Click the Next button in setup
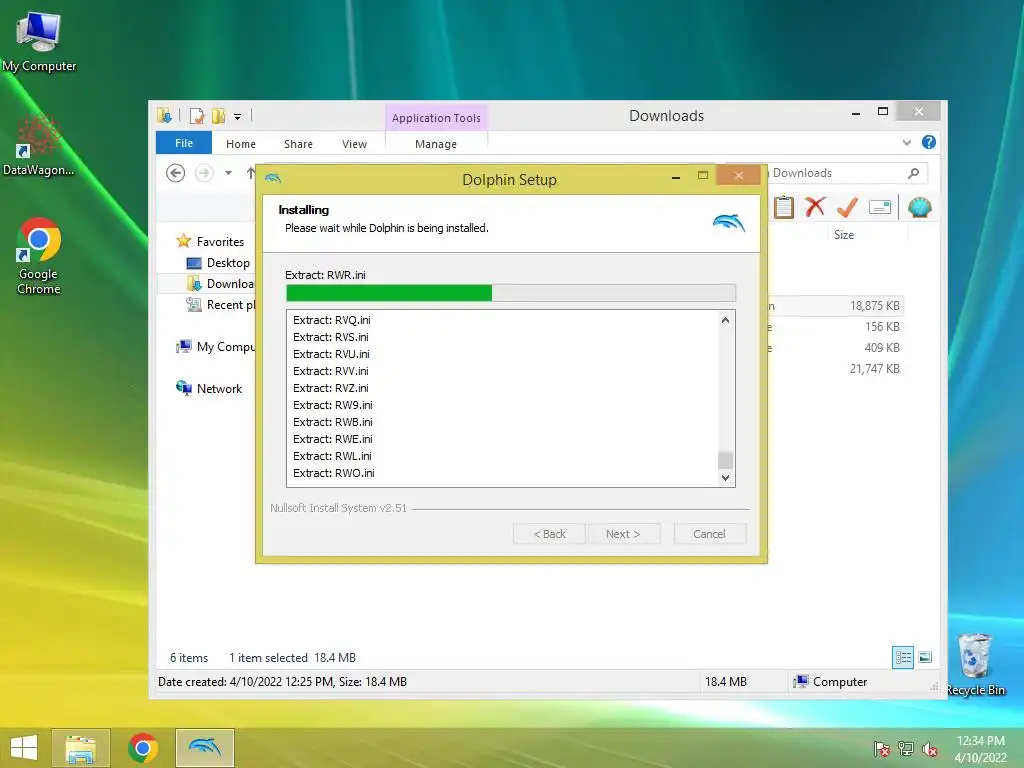This screenshot has height=768, width=1024. point(623,534)
